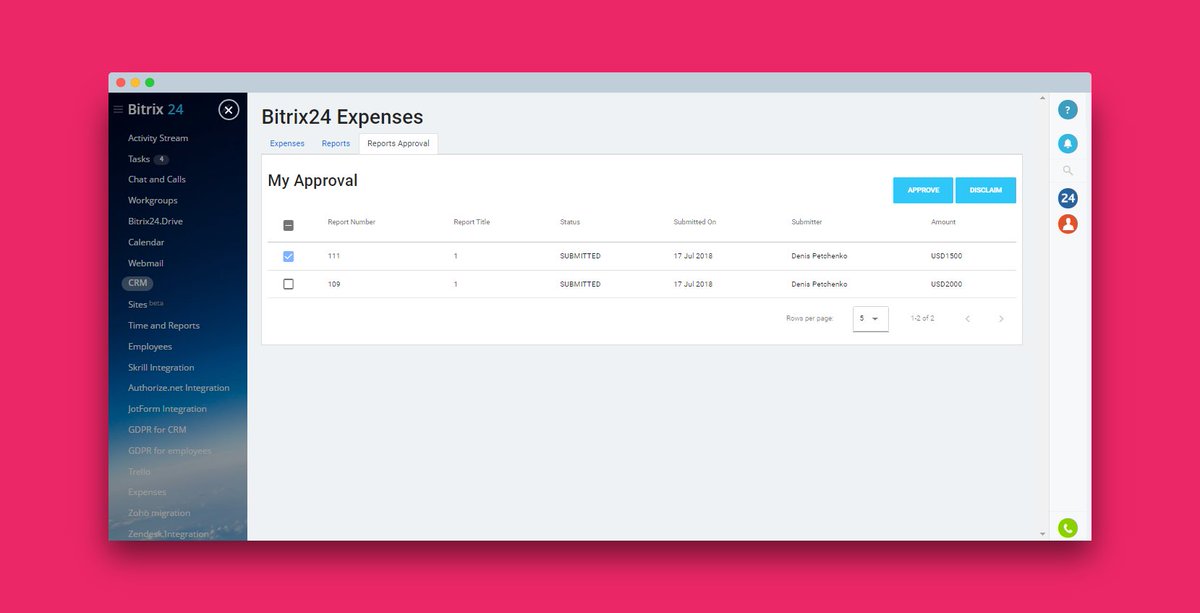Screen dimensions: 1200x613
Task: Click the Amount column header
Action: tap(943, 222)
